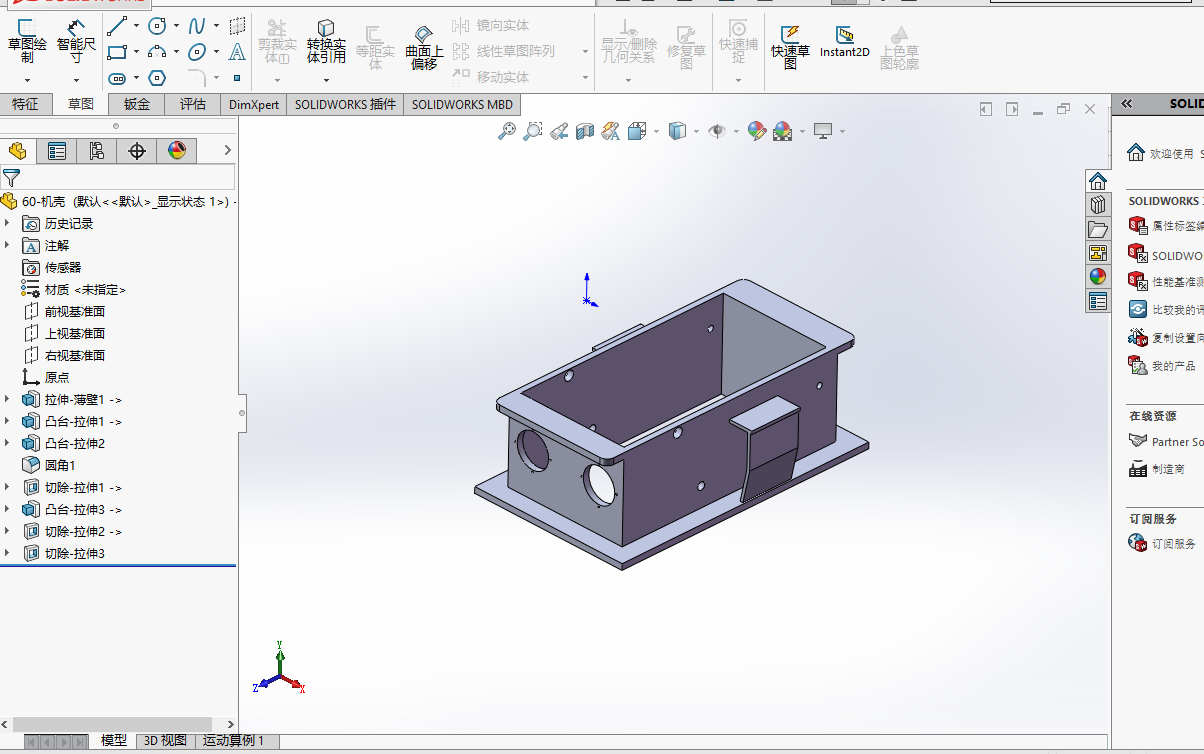Select the Arc sketch tool
This screenshot has height=754, width=1204.
coord(157,52)
